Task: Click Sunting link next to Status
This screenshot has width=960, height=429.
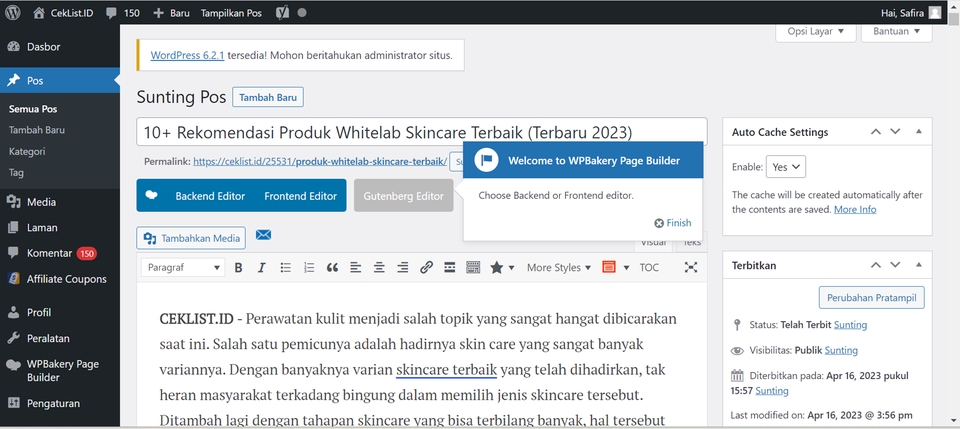Action: [x=850, y=324]
